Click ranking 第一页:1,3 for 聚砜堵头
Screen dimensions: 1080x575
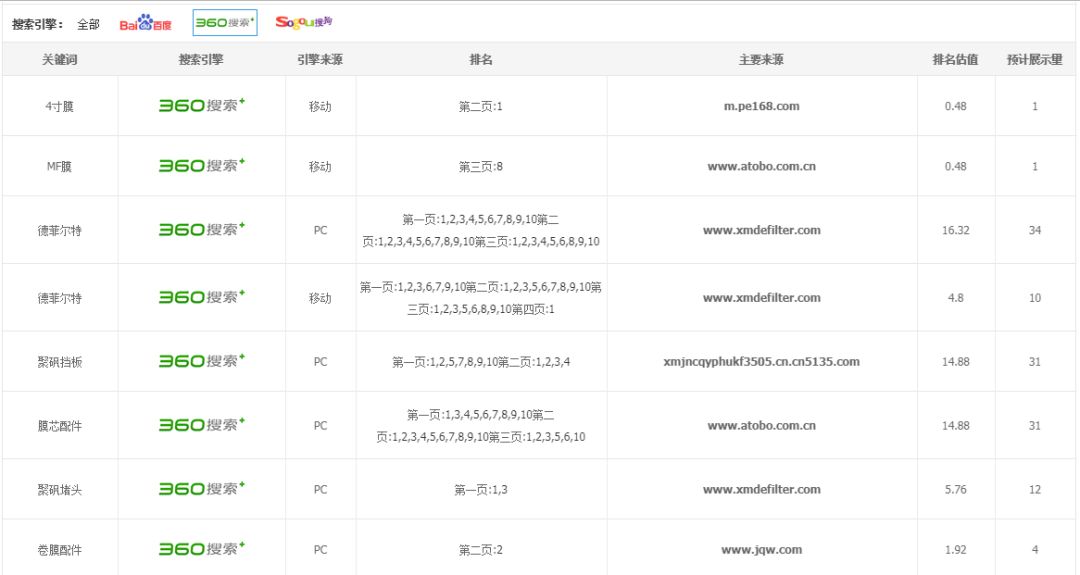pyautogui.click(x=481, y=490)
